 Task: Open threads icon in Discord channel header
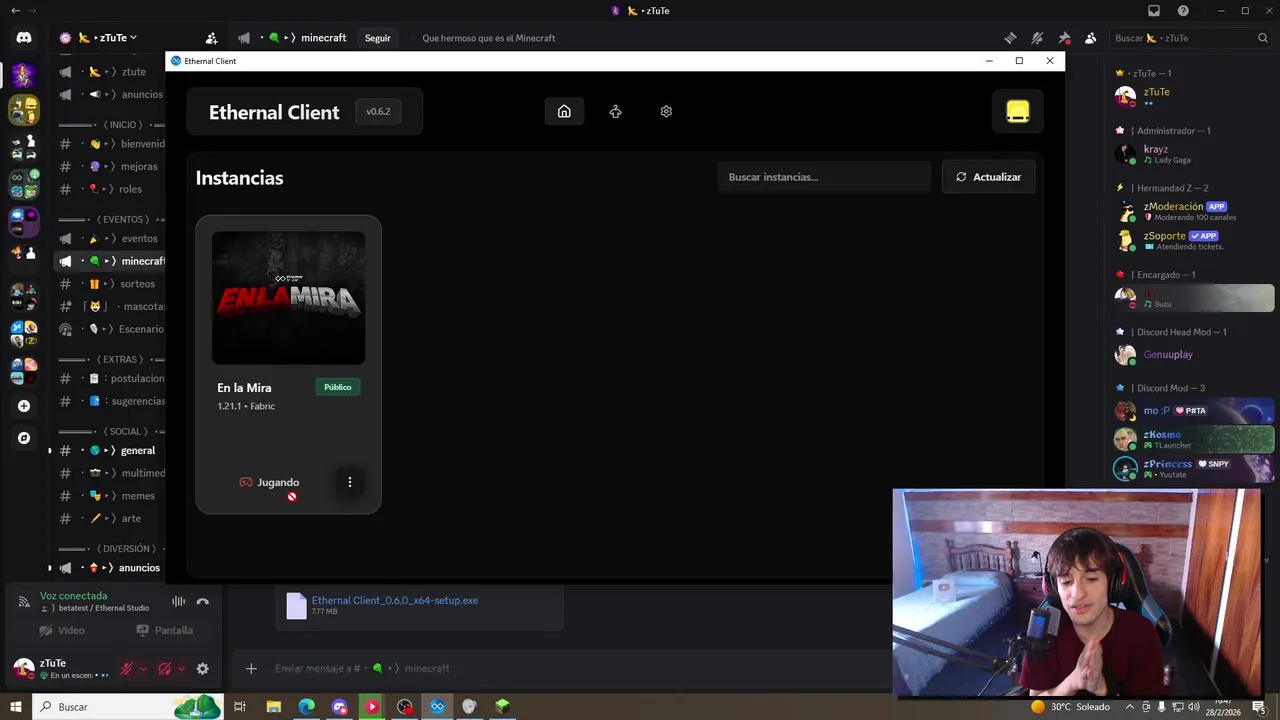pos(1010,38)
